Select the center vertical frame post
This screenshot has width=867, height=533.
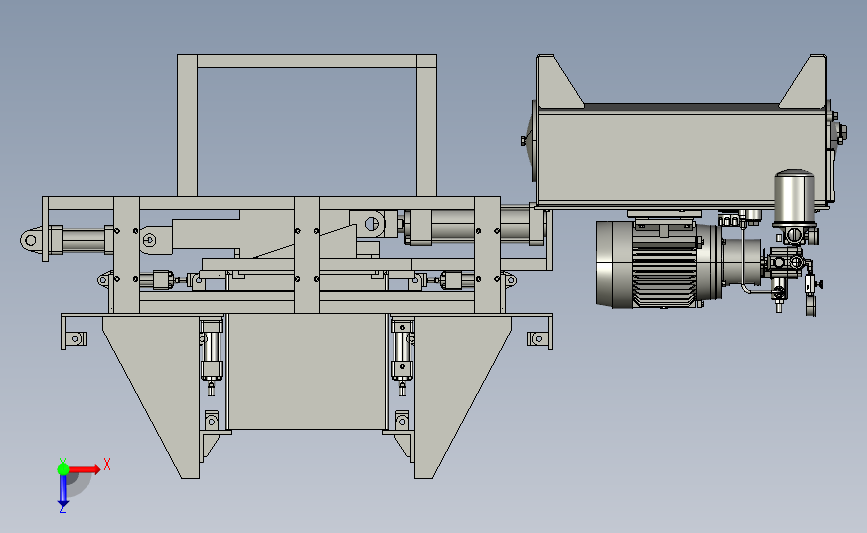307,255
